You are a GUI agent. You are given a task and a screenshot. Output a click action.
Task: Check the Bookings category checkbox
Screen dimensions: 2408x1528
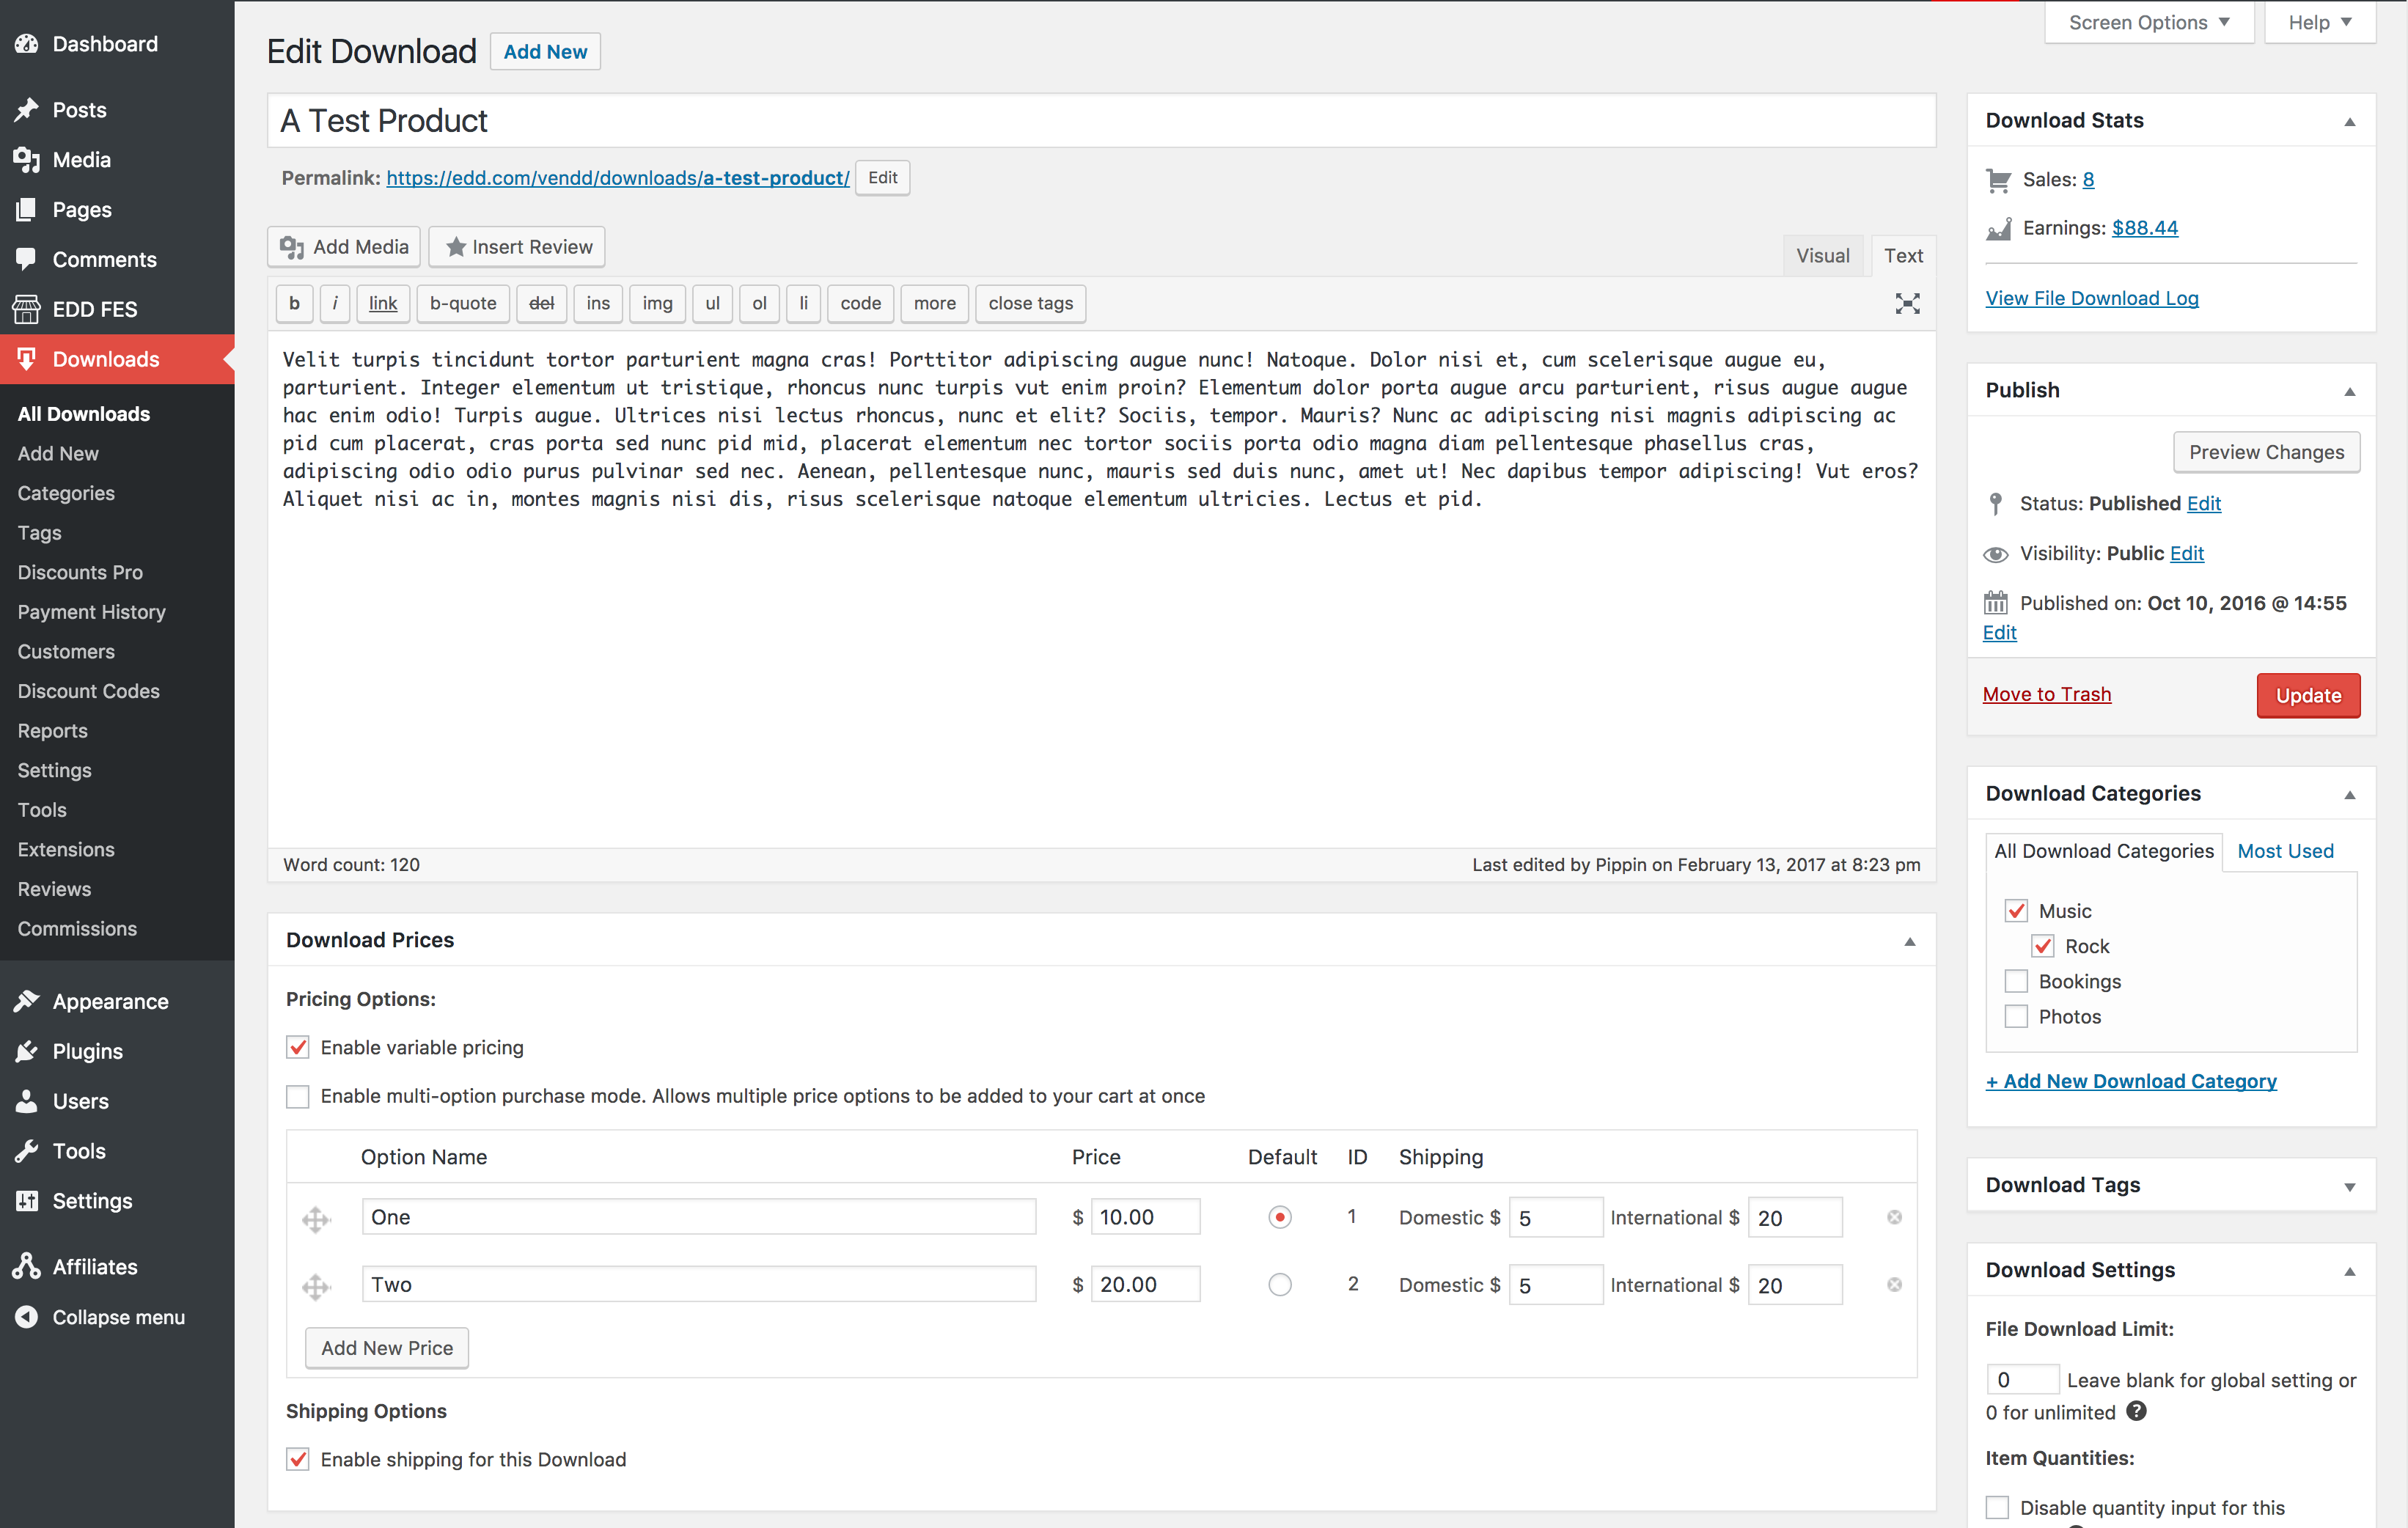pos(2016,981)
